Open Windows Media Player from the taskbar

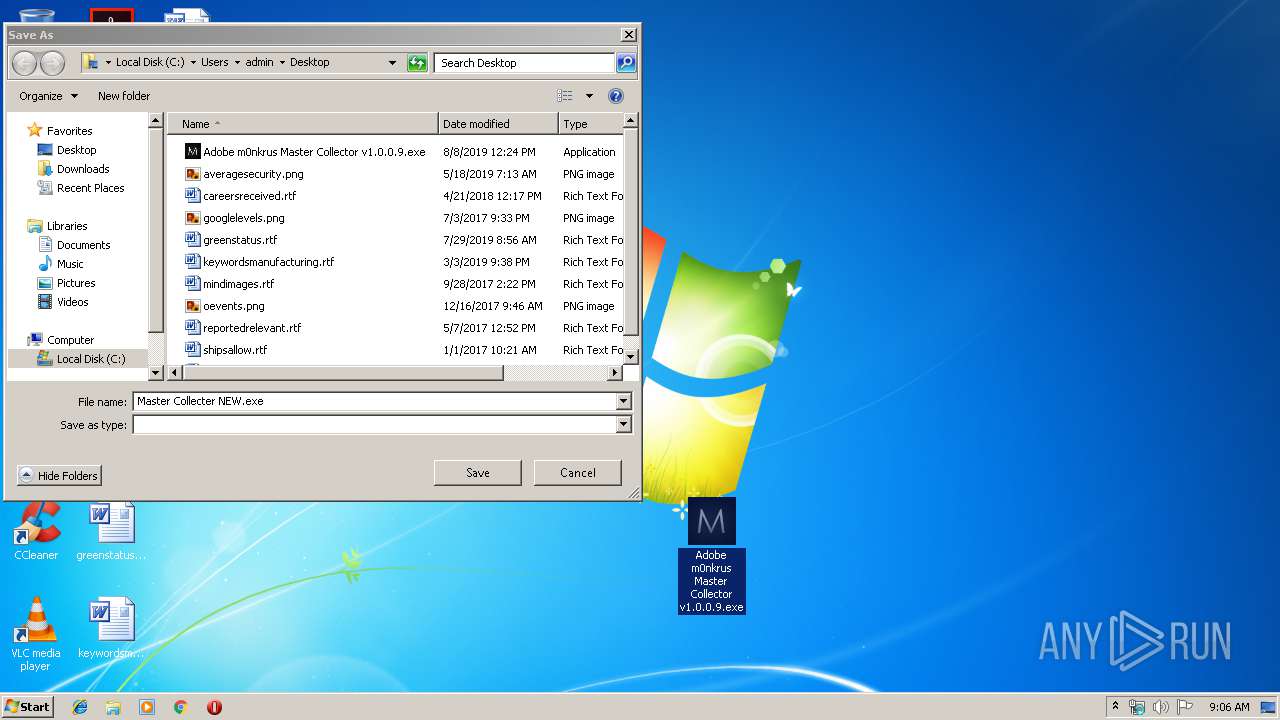[147, 707]
